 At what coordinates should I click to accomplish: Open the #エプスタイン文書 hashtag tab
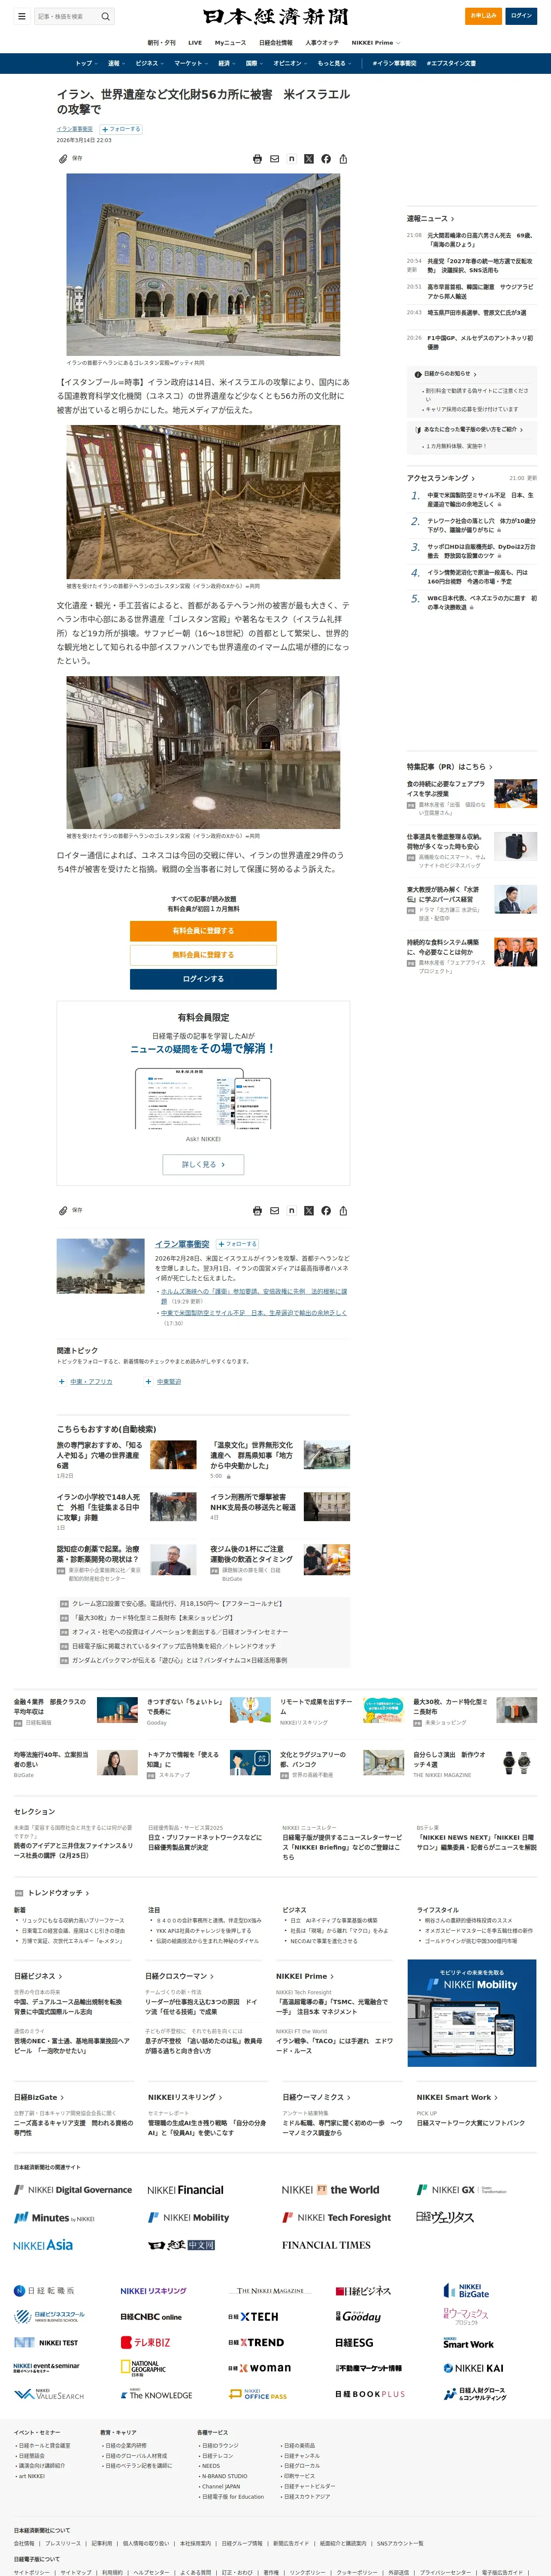451,63
